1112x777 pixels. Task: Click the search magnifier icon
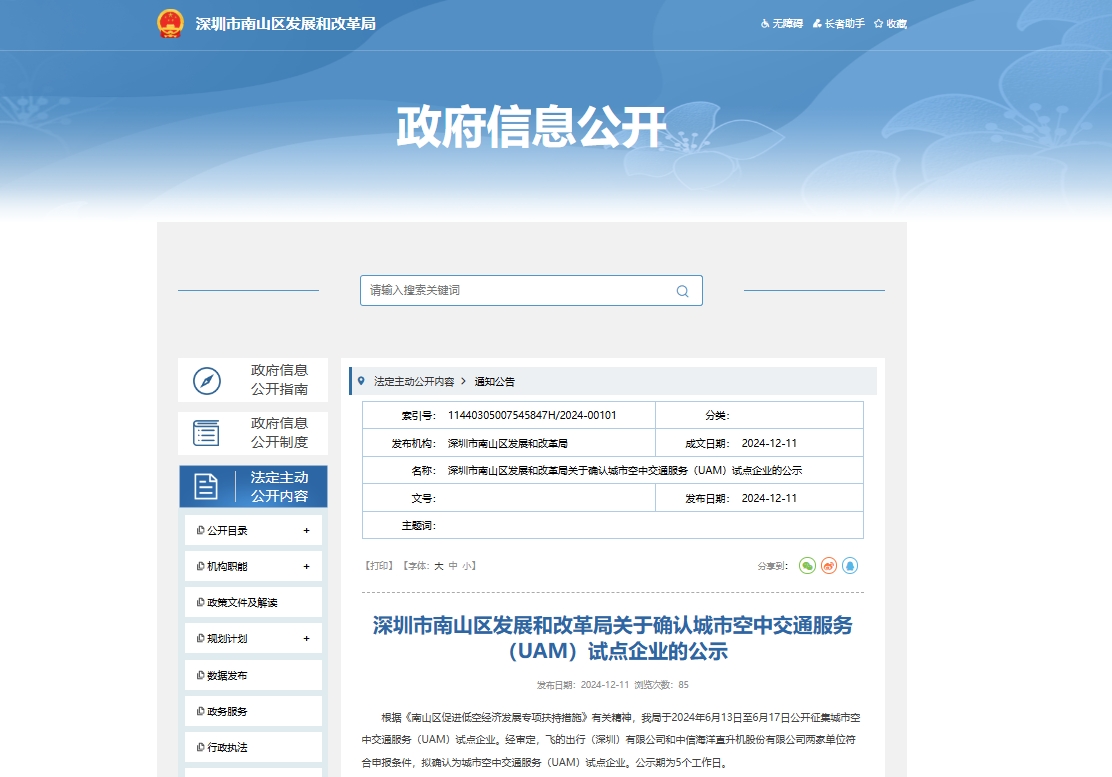[x=681, y=290]
